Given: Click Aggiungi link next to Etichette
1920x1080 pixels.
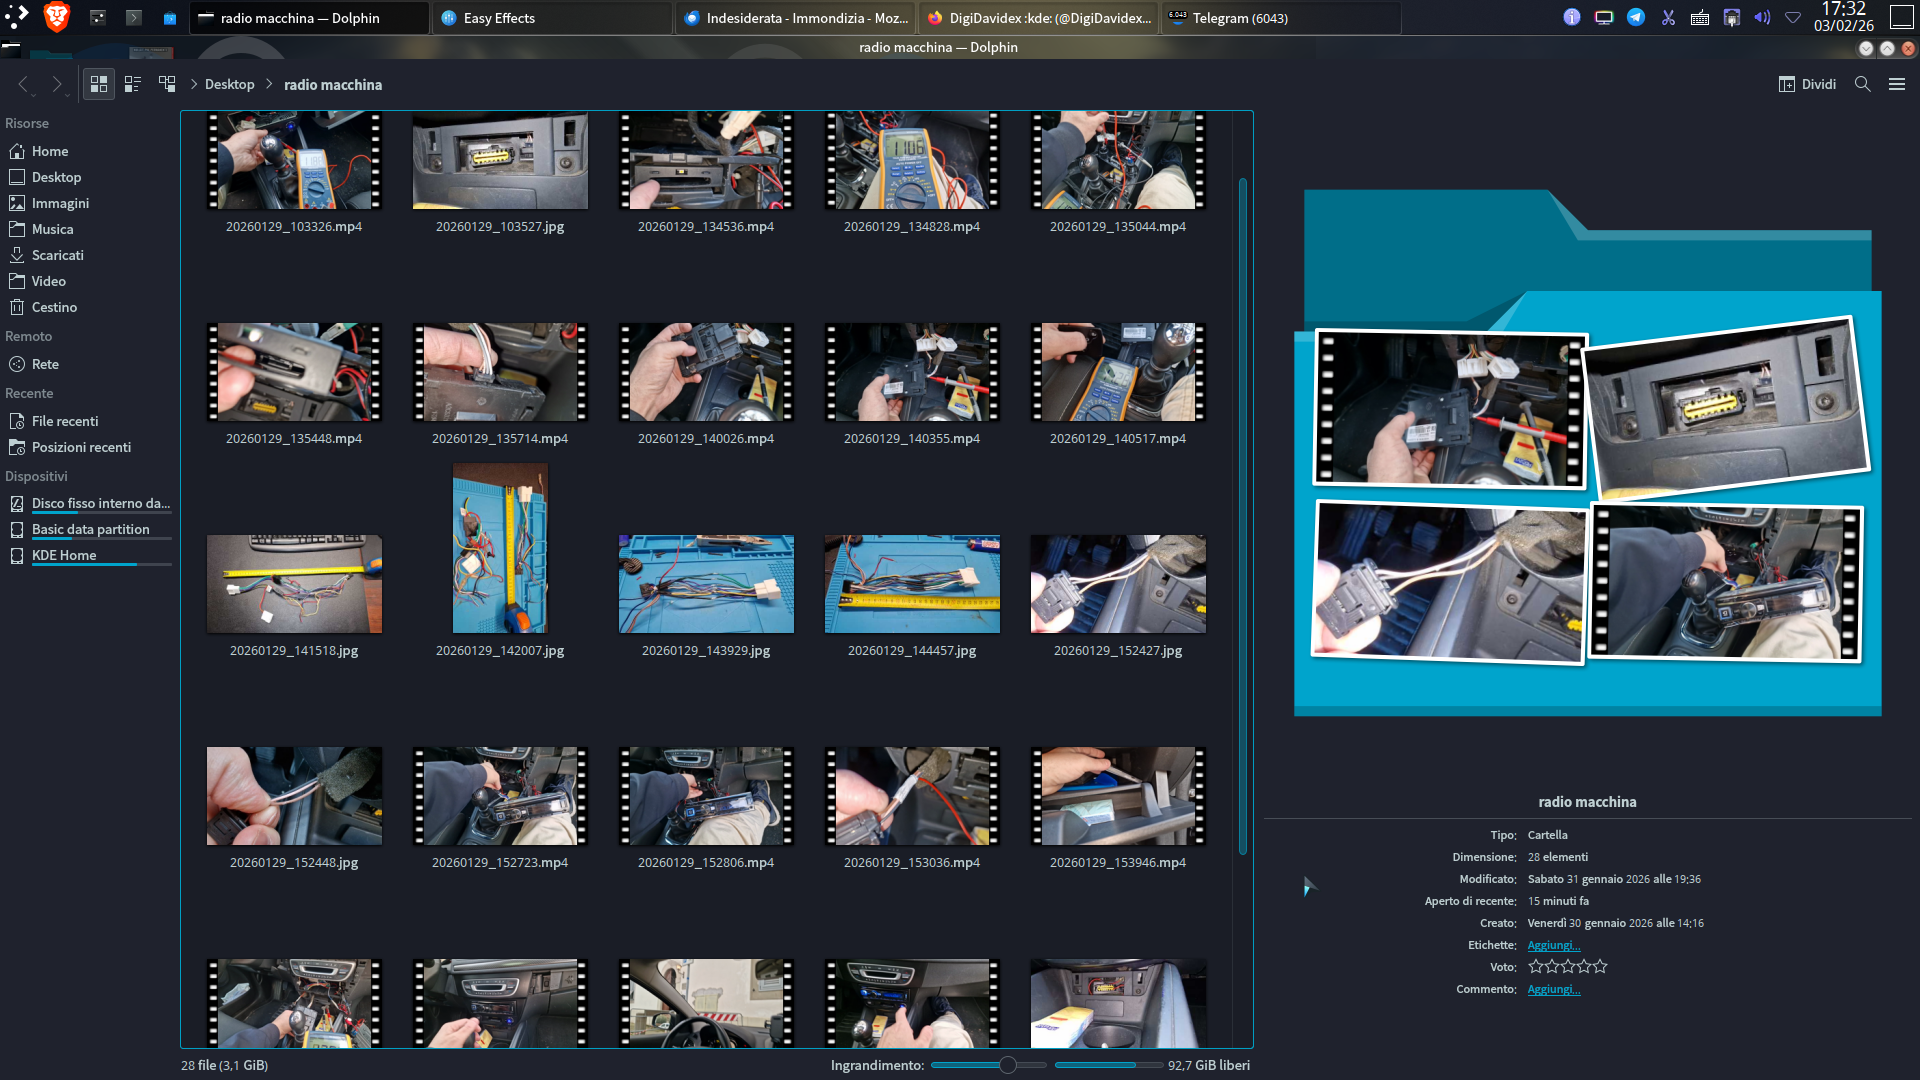Looking at the screenshot, I should 1553,945.
